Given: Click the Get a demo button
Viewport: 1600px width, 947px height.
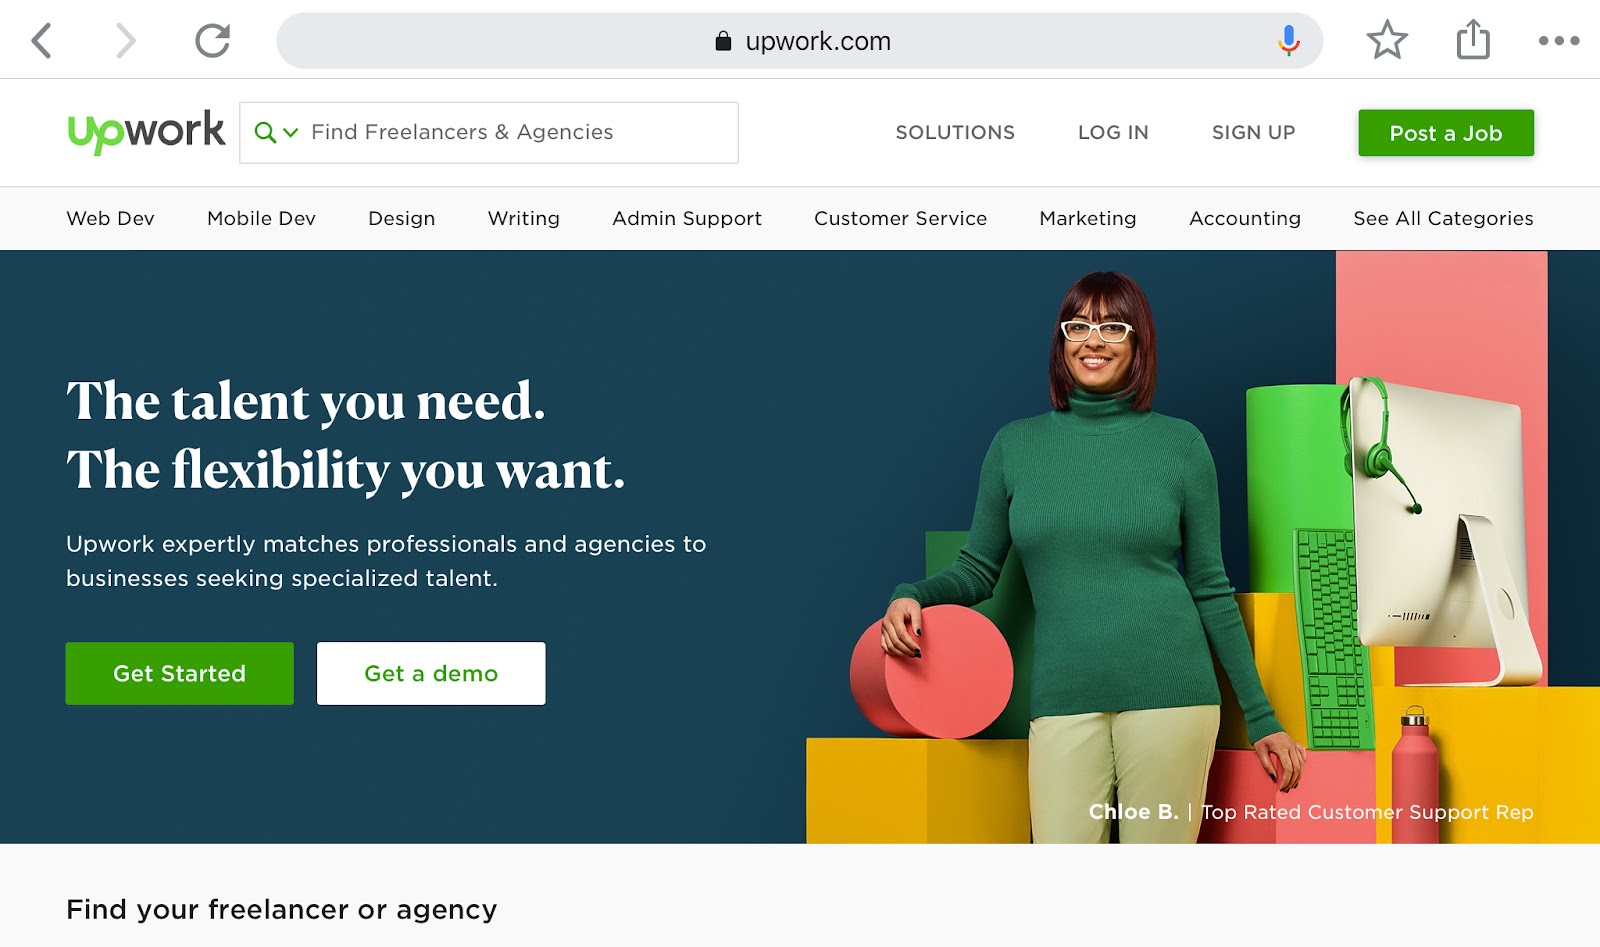Looking at the screenshot, I should point(431,673).
